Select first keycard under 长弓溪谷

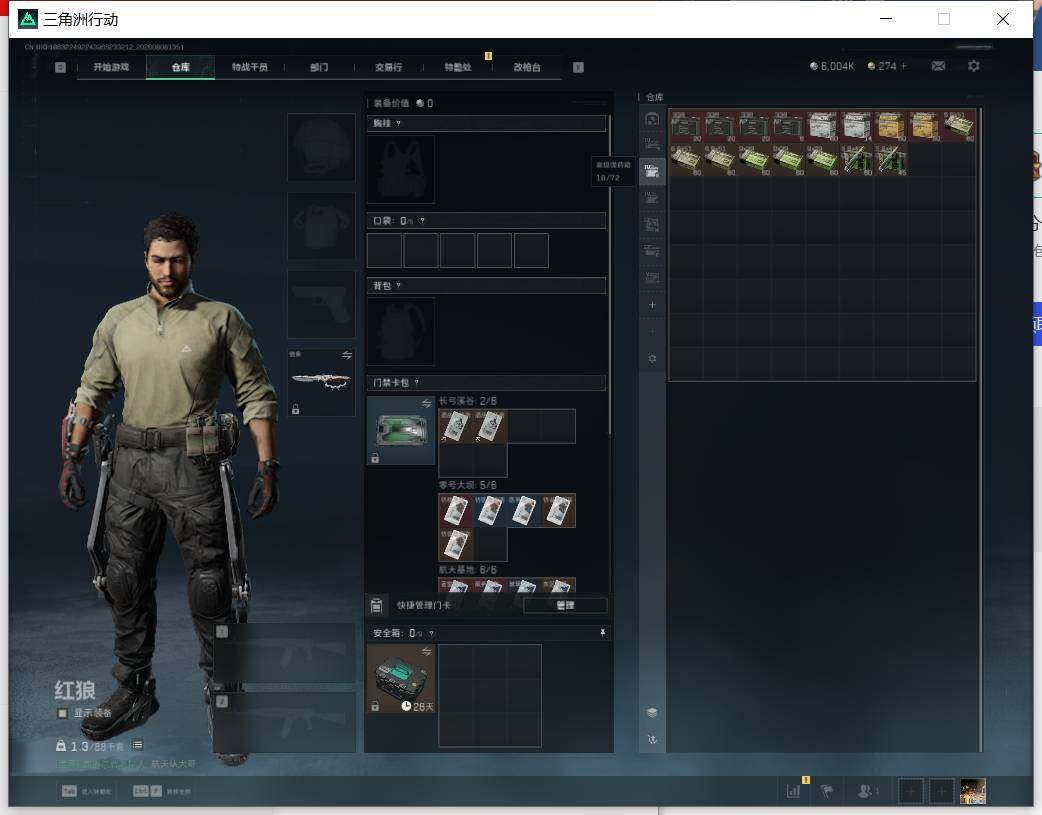point(456,426)
